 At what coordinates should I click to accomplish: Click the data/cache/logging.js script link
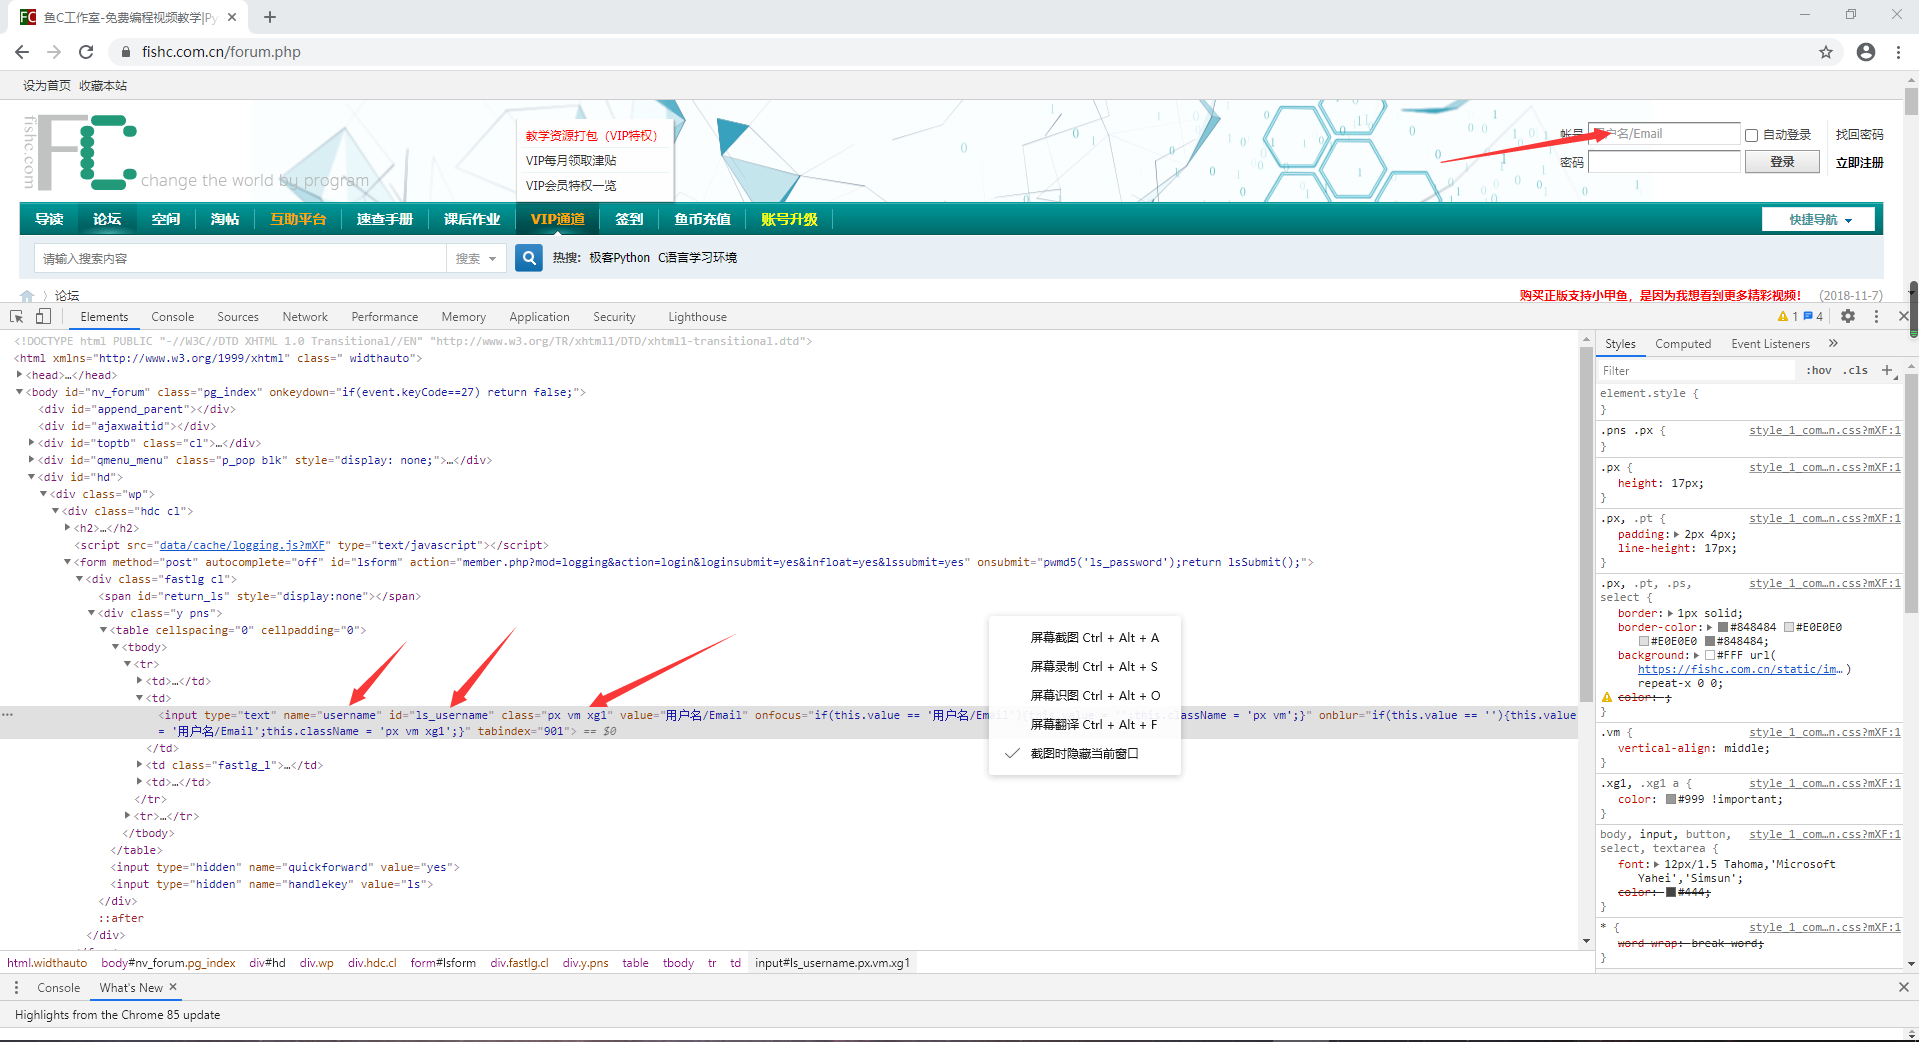click(x=242, y=545)
